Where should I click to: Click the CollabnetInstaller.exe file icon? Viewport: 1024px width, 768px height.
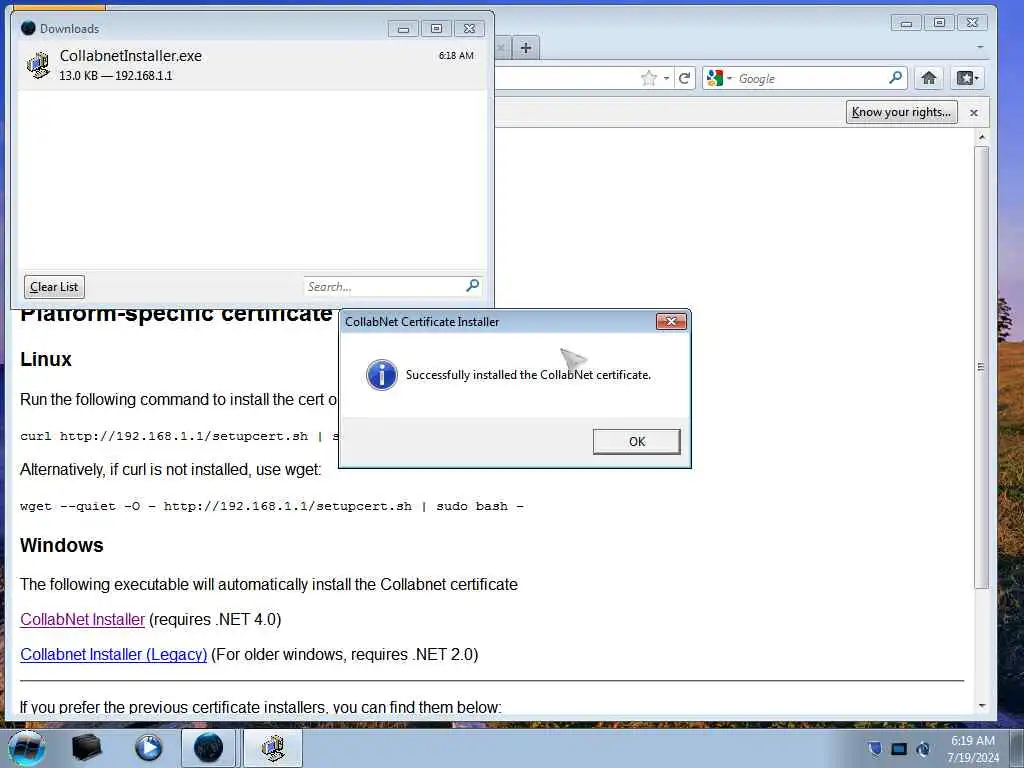point(38,65)
